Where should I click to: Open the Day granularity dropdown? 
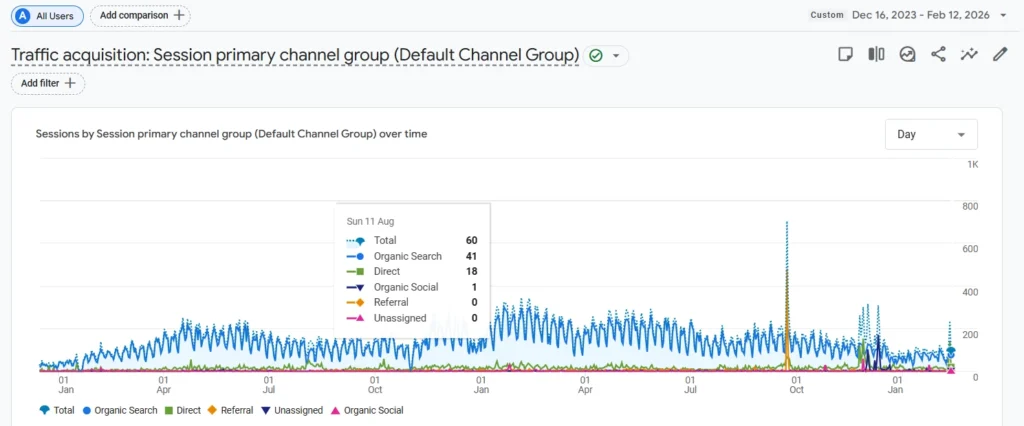[931, 135]
